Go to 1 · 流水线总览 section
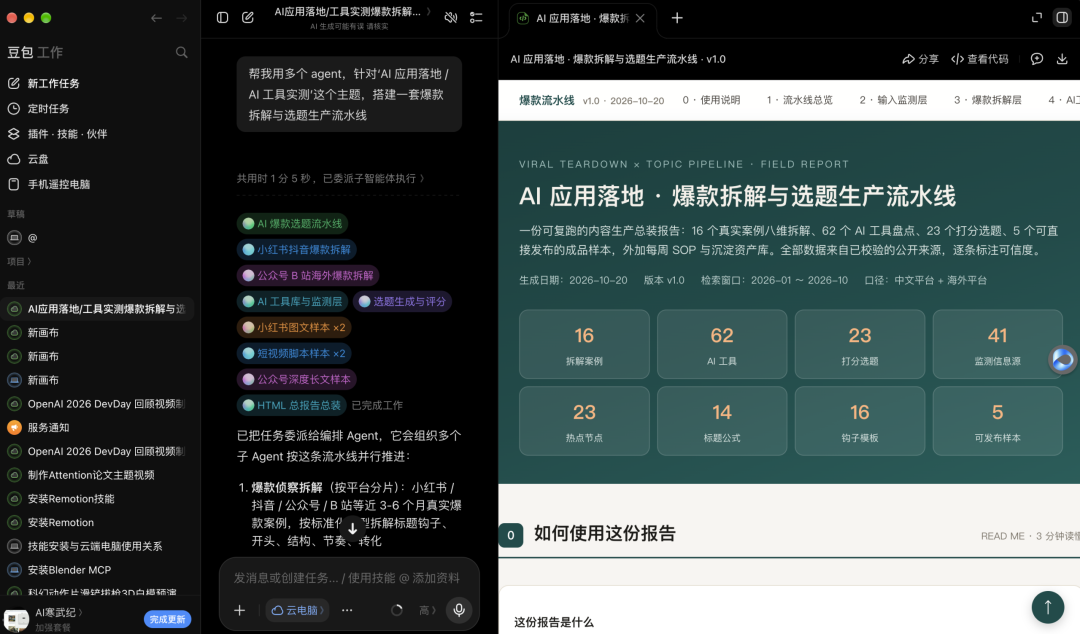Screen dimensions: 1080x634 (800, 100)
